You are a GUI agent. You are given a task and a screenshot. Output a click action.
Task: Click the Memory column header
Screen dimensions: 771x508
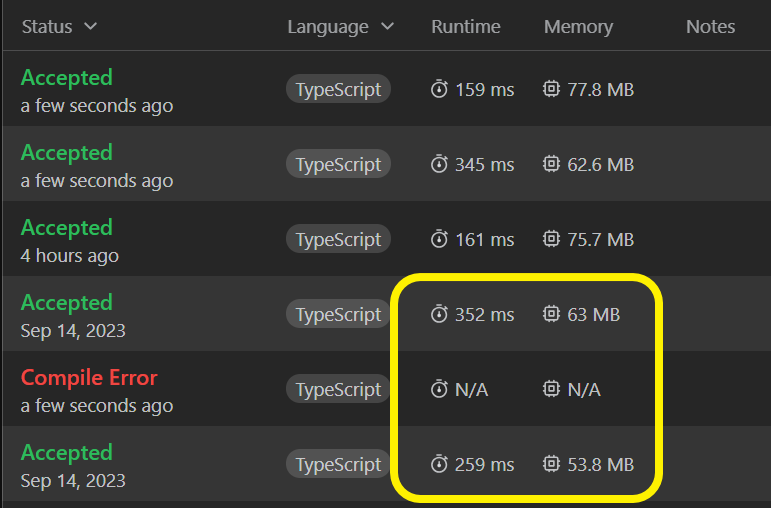click(578, 27)
